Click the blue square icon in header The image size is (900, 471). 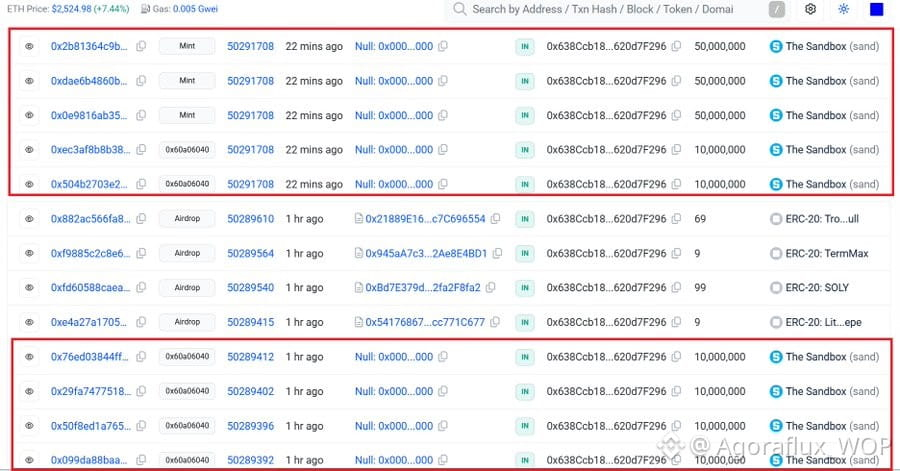point(876,9)
